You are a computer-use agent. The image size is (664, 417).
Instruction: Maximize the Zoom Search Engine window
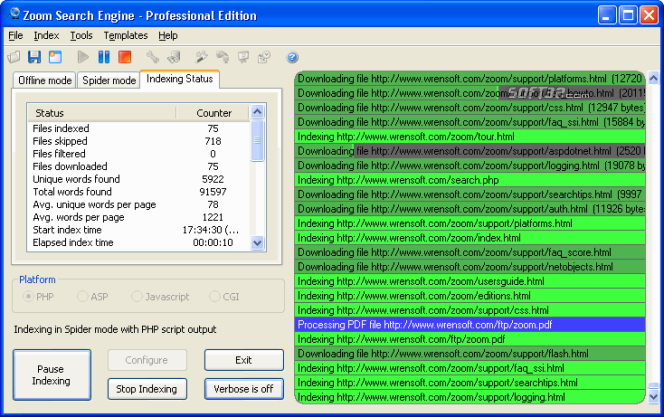pyautogui.click(x=628, y=15)
